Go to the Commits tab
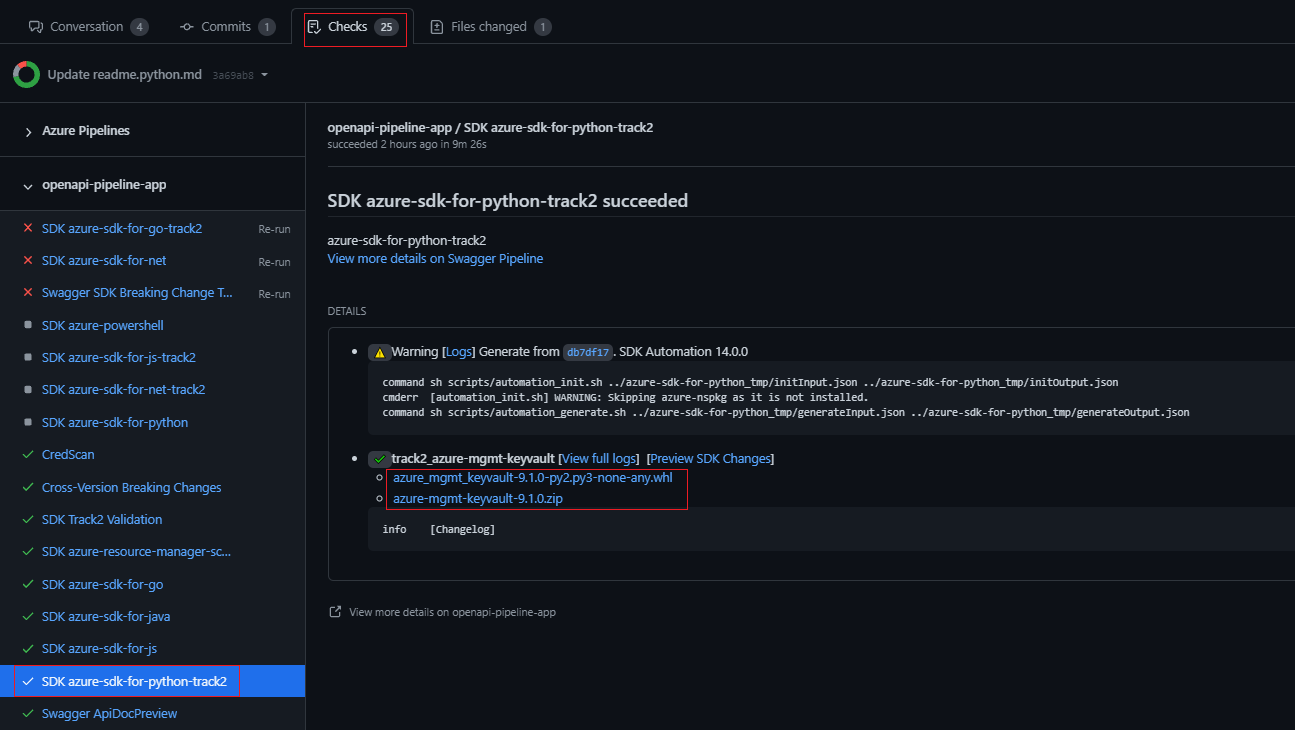 [226, 27]
